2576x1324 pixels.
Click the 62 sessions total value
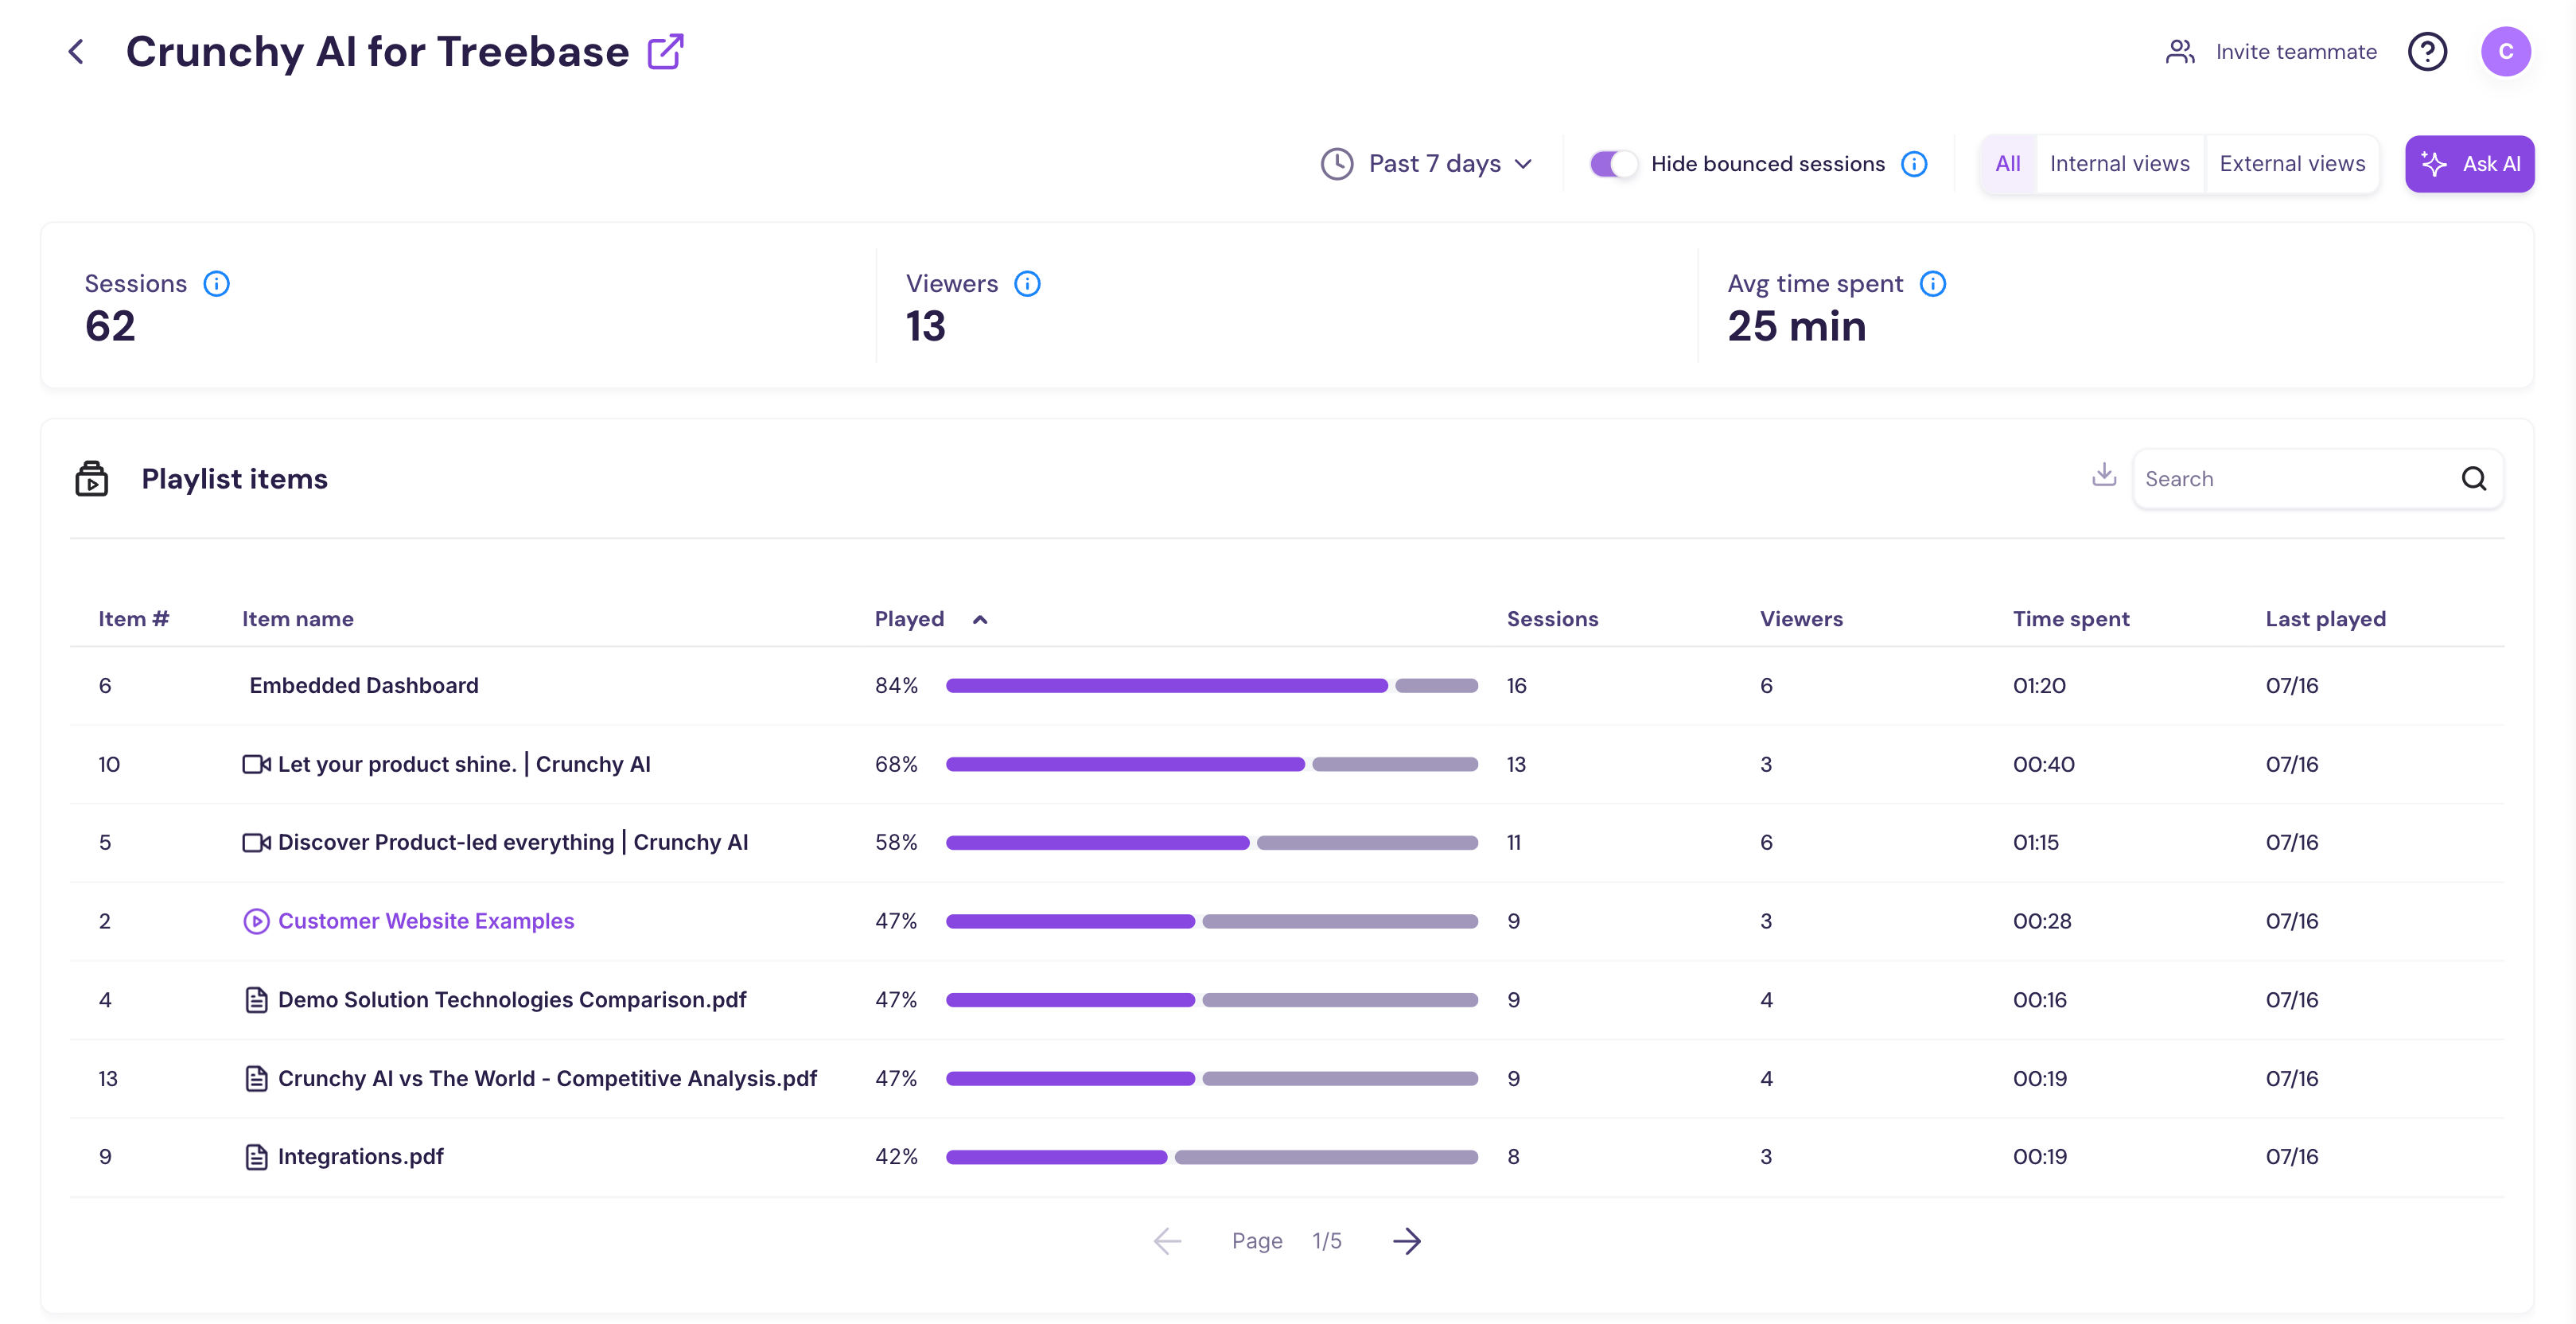(x=110, y=327)
